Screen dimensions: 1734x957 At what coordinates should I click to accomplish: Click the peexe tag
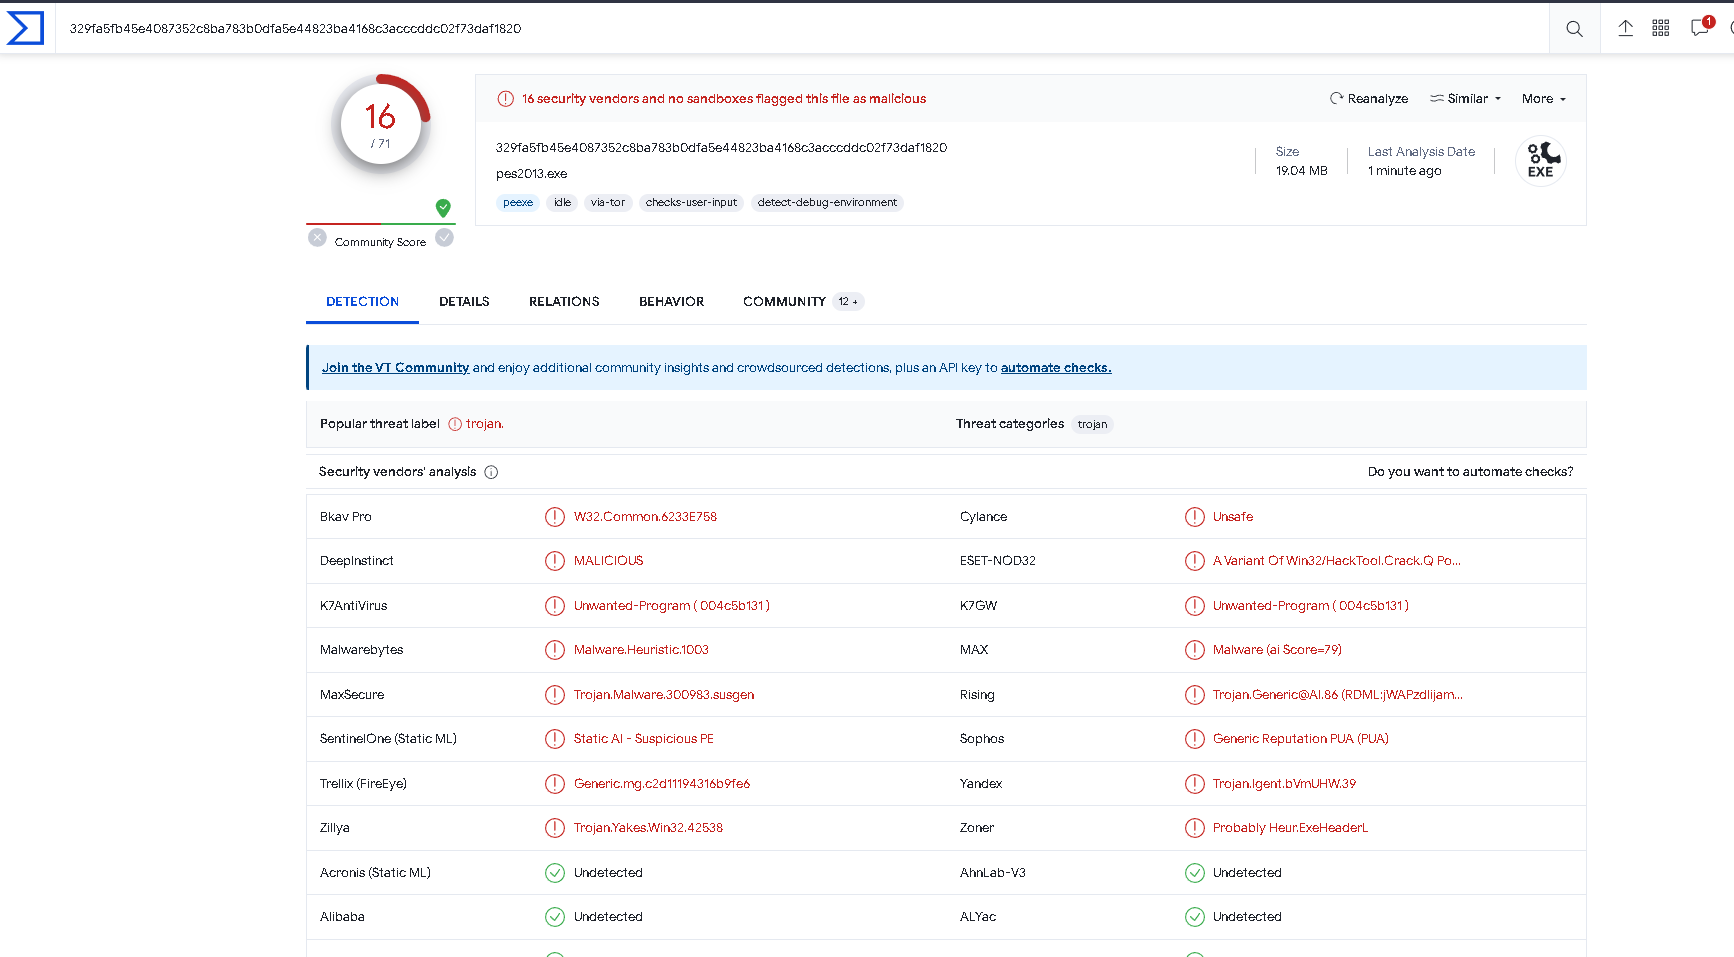point(518,203)
